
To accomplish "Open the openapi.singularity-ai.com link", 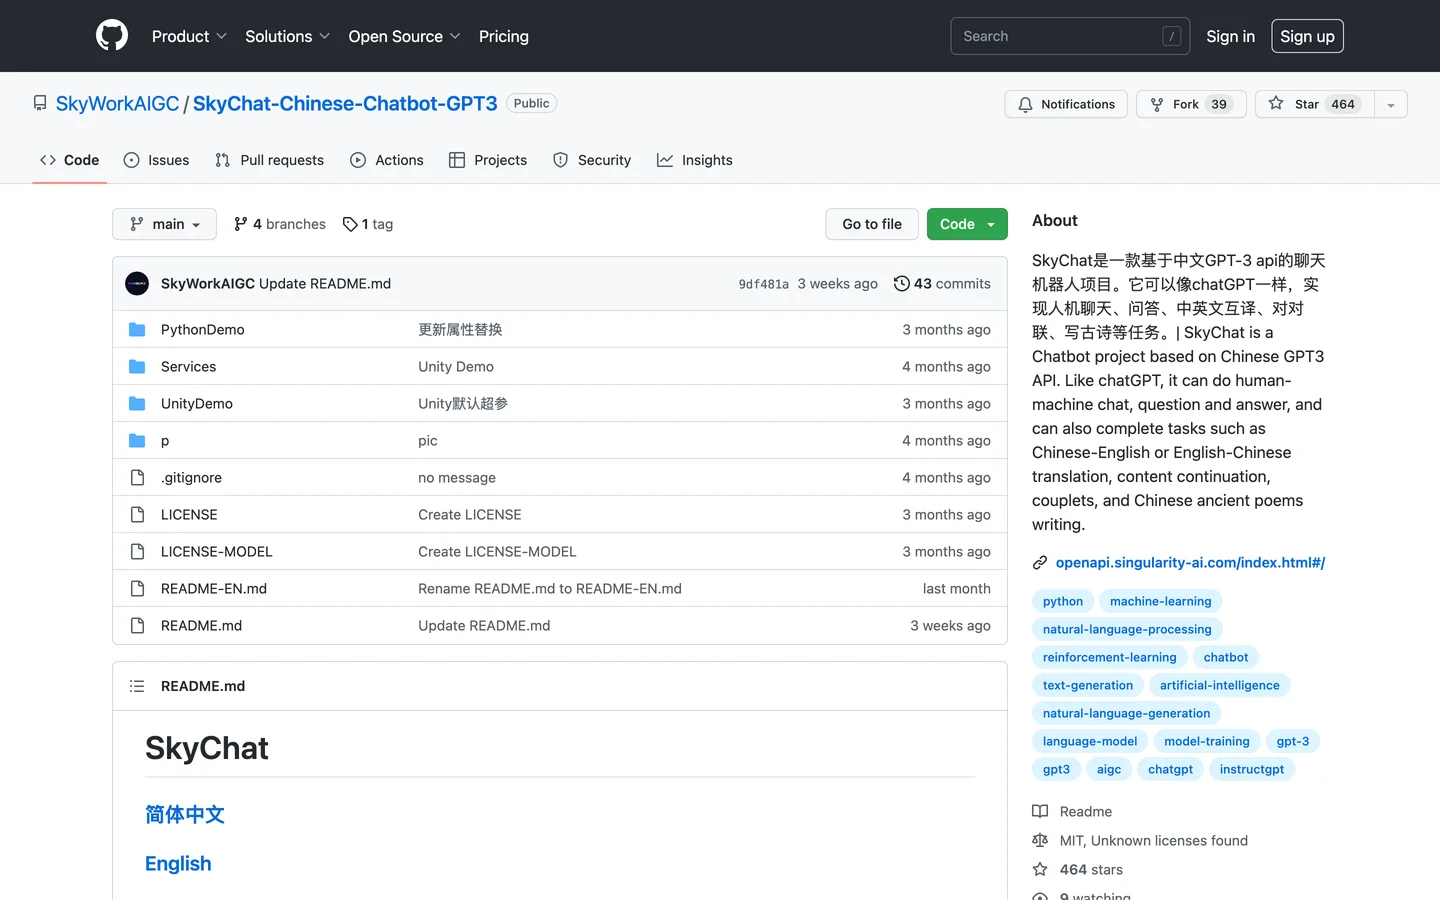I will 1190,563.
